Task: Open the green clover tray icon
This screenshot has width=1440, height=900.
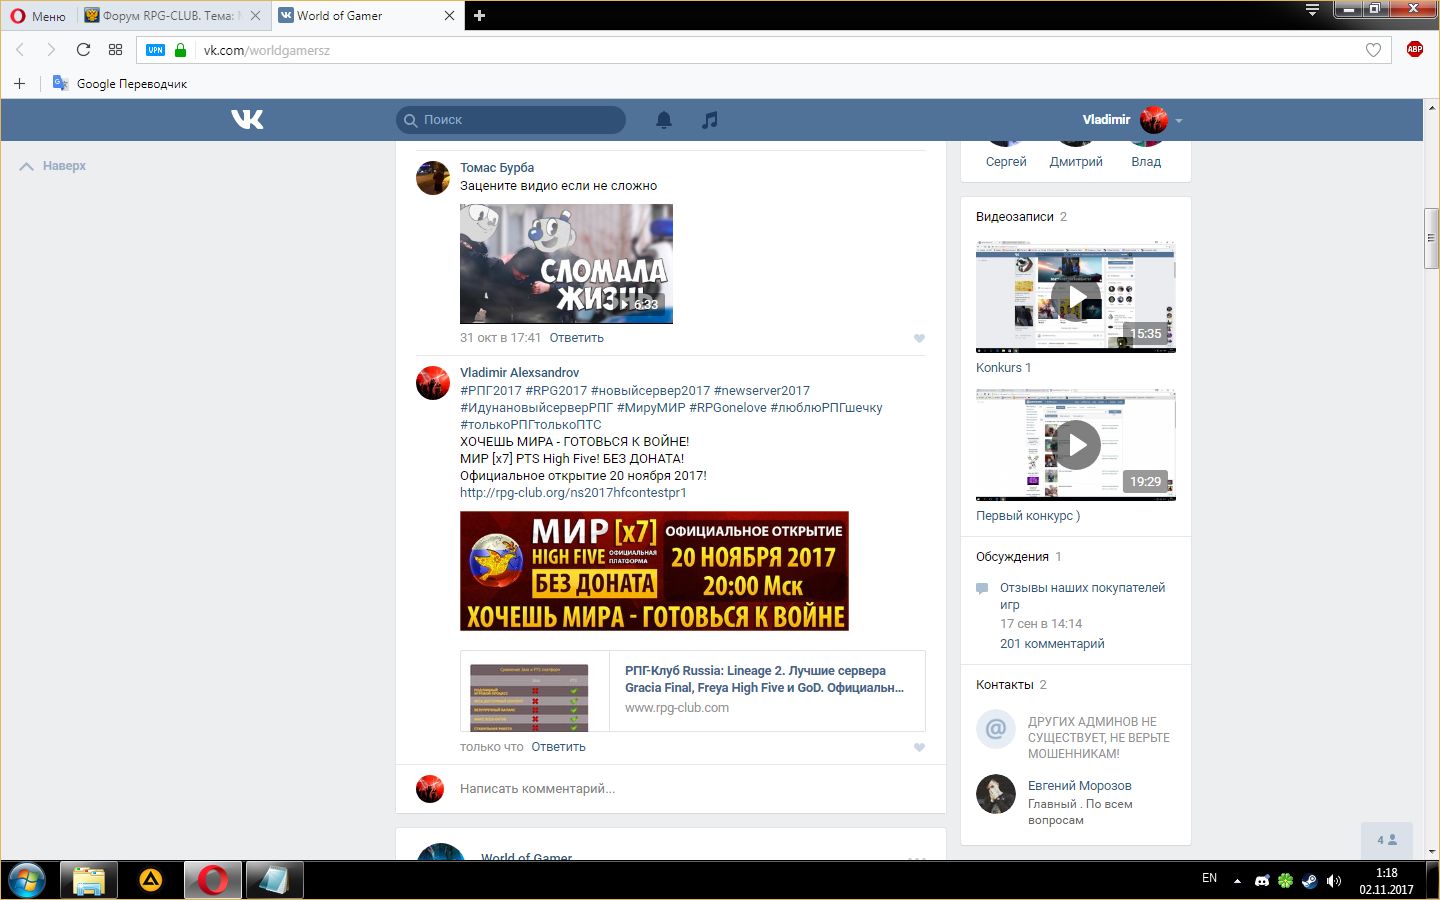Action: (x=1286, y=881)
